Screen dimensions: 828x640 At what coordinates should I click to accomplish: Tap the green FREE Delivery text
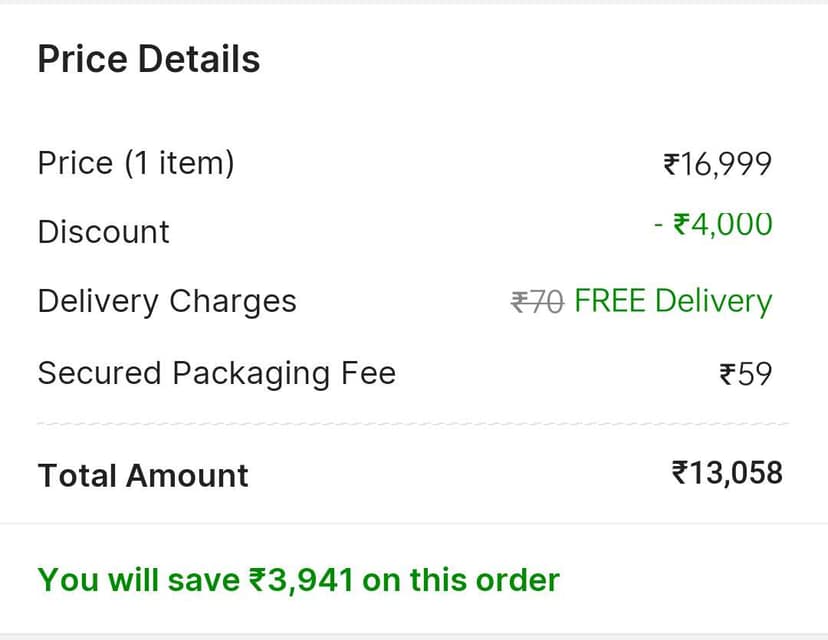coord(673,301)
